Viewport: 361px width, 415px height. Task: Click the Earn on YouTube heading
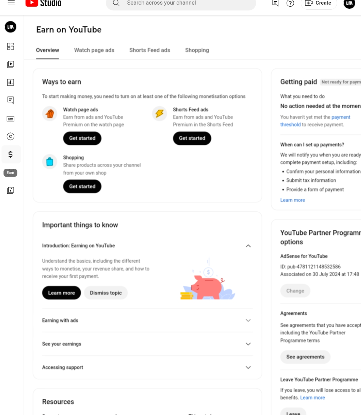click(69, 30)
